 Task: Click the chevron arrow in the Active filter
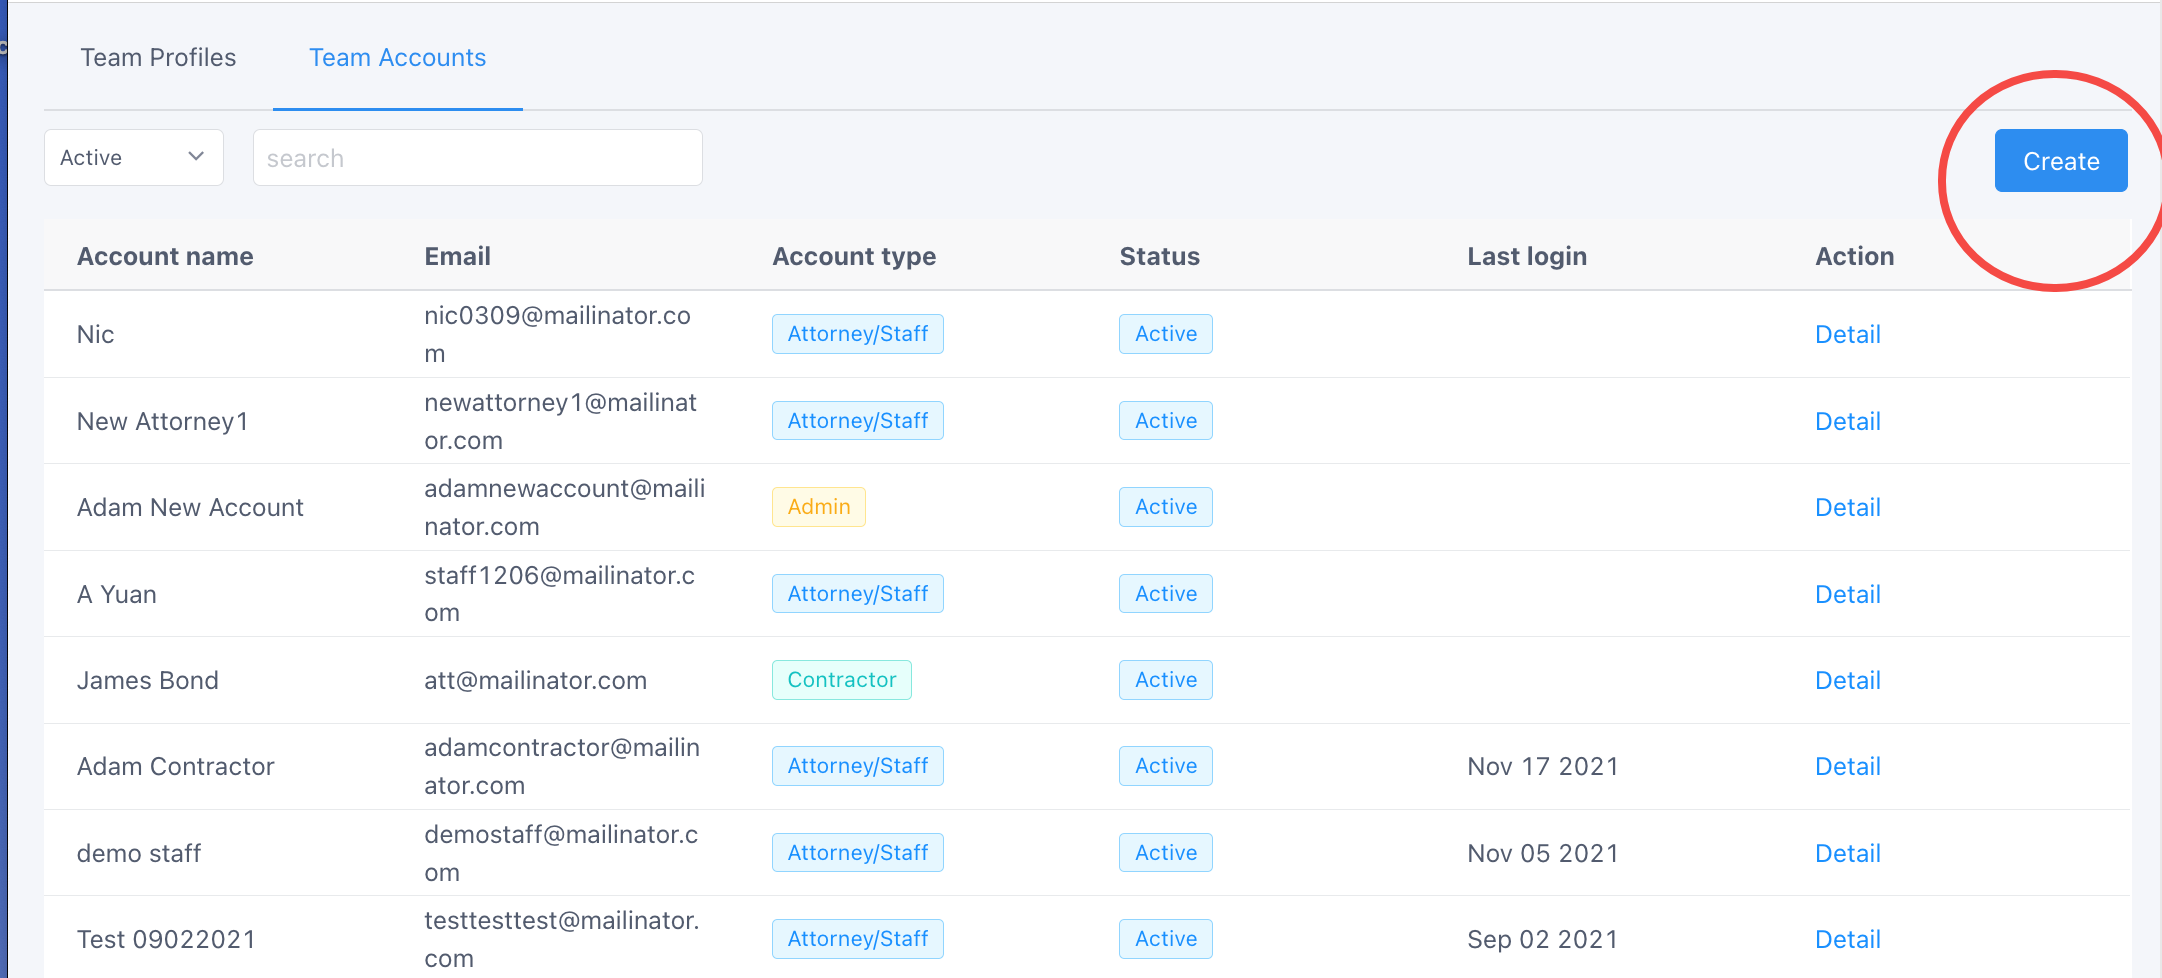196,157
